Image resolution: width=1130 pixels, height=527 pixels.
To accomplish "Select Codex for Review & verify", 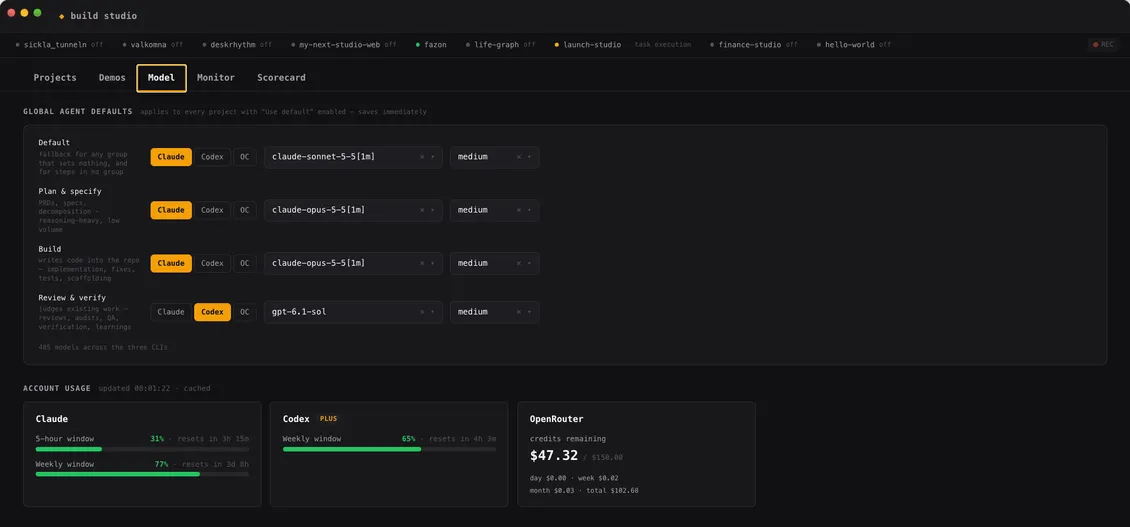I will 212,312.
